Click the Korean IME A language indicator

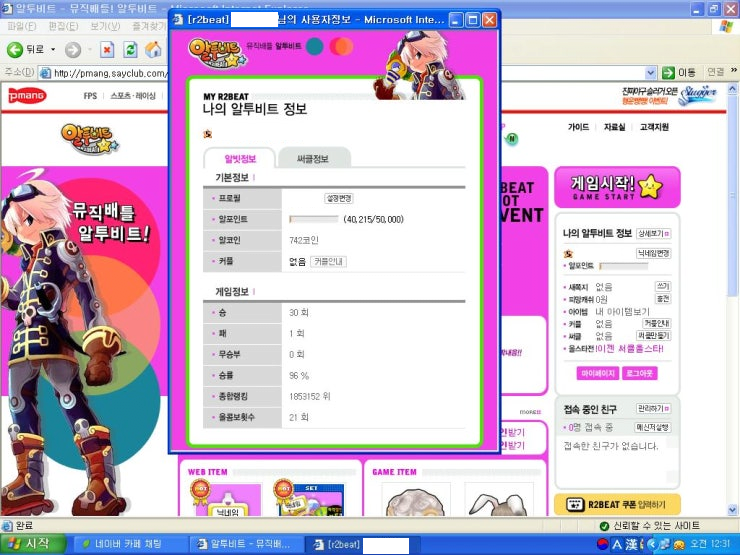[616, 544]
